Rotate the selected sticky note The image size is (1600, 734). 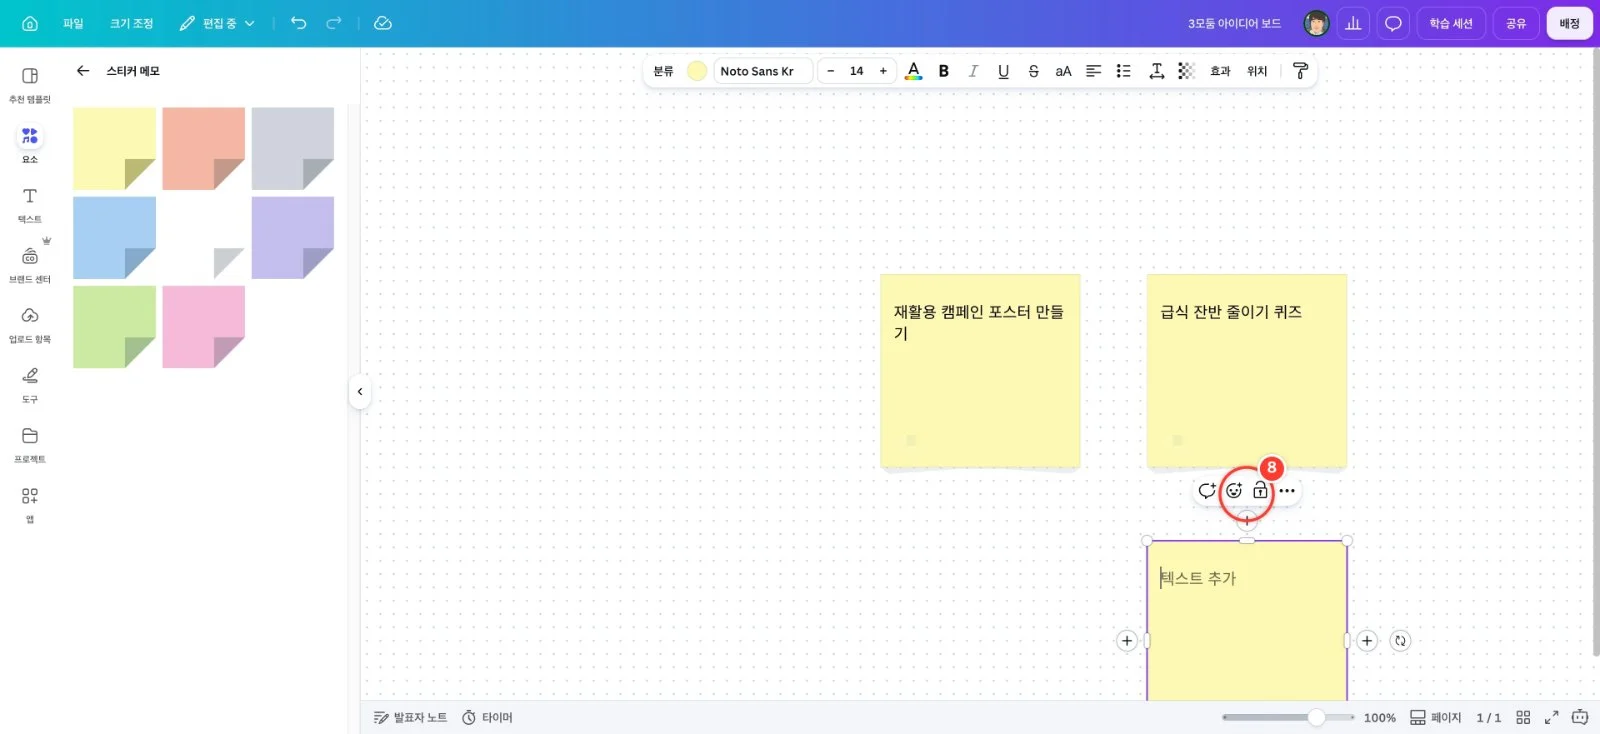coord(1400,641)
